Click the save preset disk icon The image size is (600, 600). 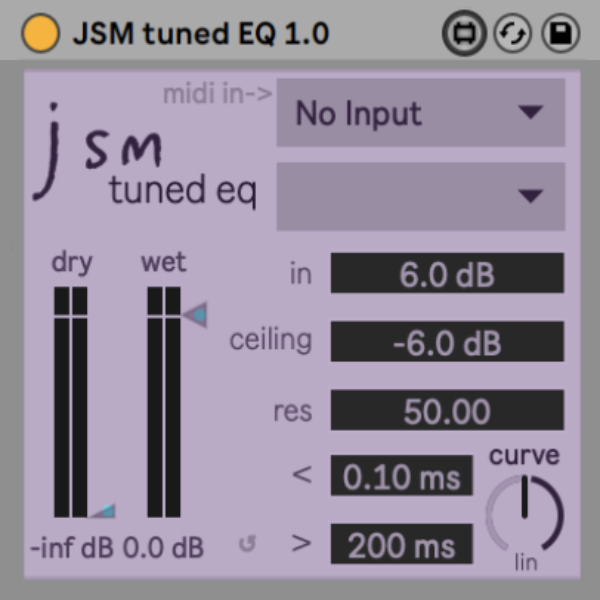[560, 33]
